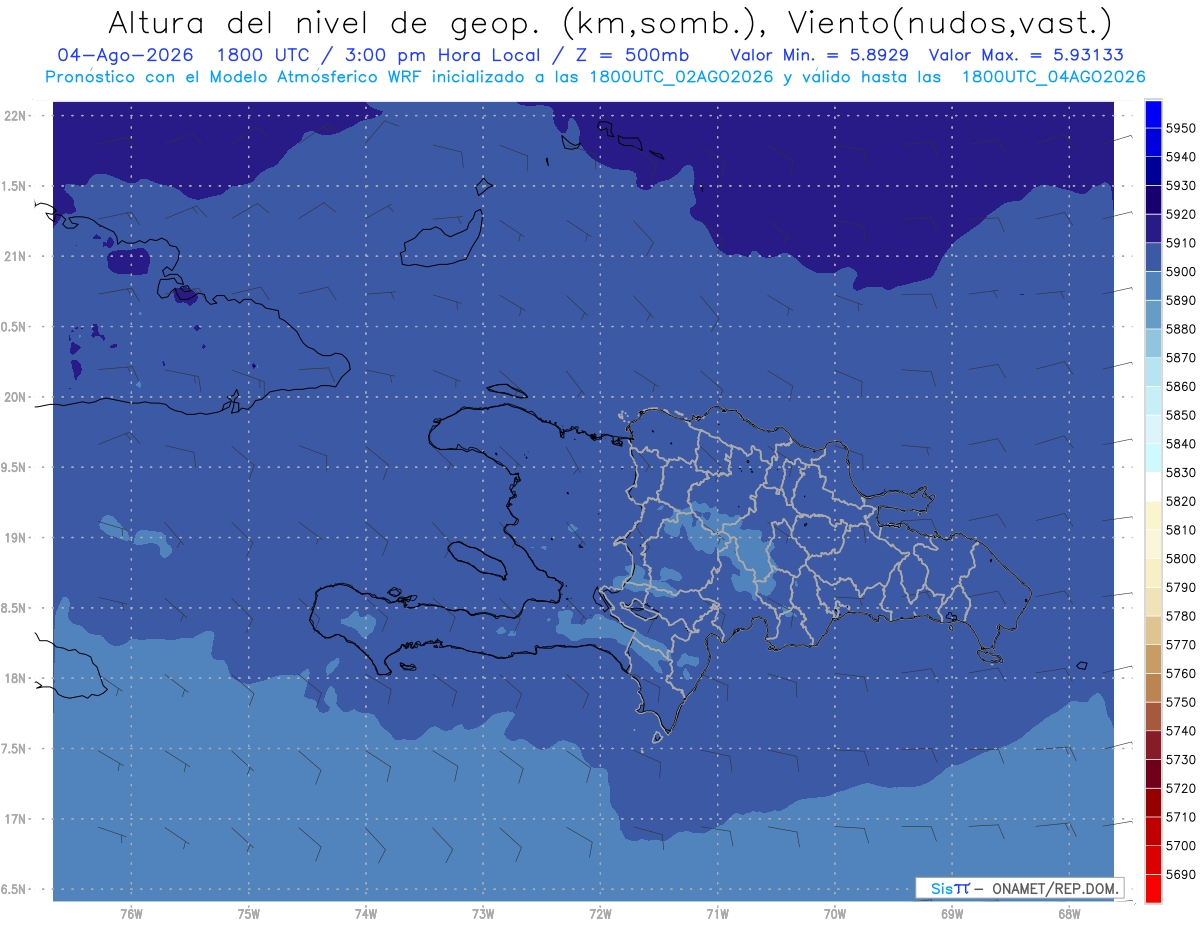
Task: Click the '74W' longitude label
Action: coord(366,913)
